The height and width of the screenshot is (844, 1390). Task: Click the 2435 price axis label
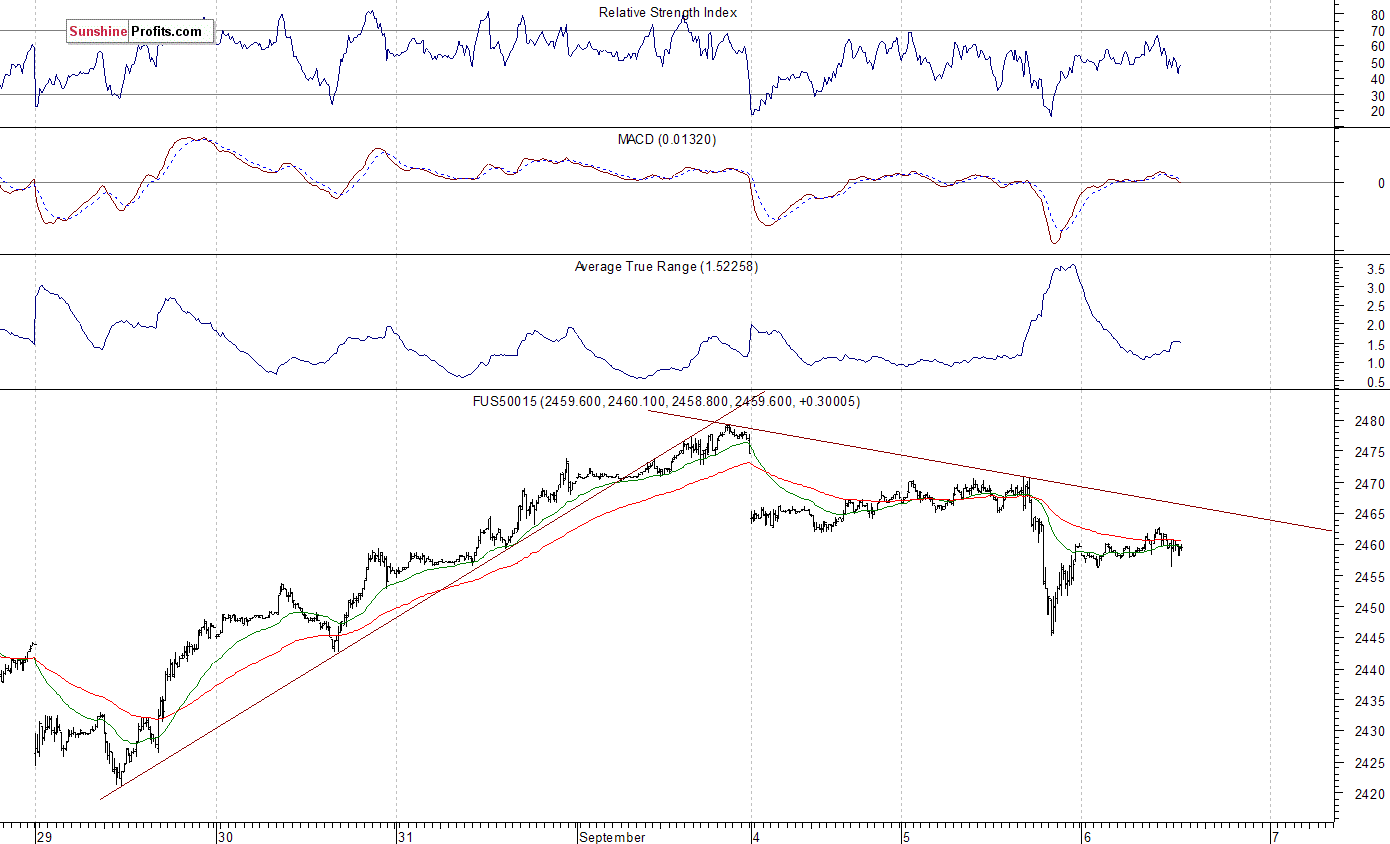click(x=1370, y=701)
